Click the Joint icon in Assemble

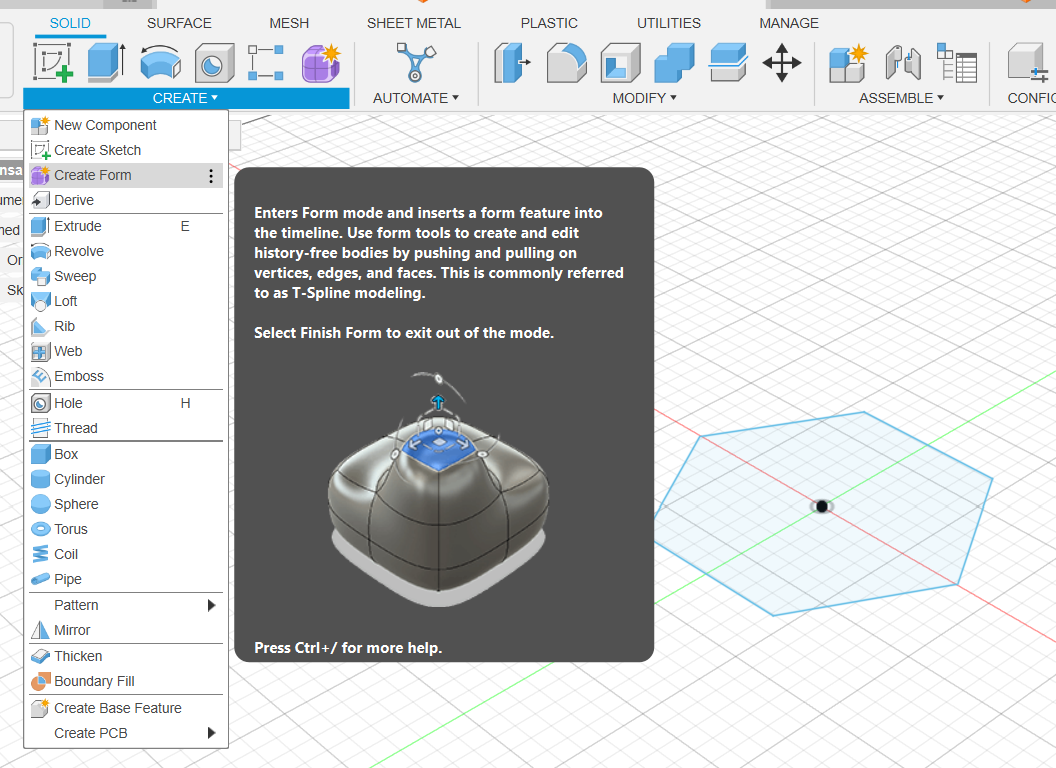tap(902, 63)
